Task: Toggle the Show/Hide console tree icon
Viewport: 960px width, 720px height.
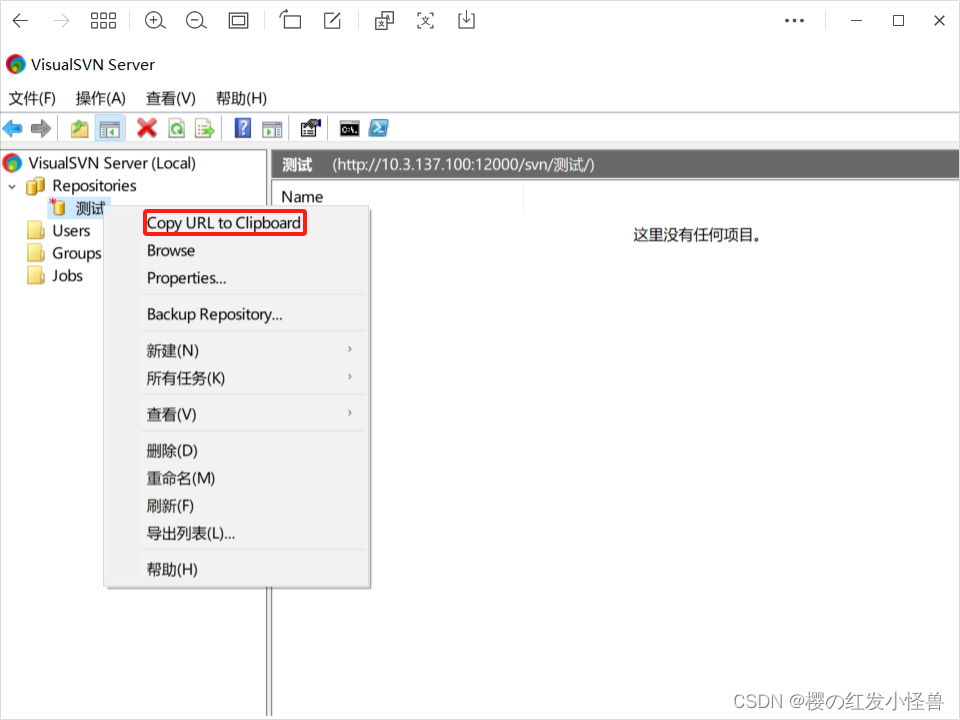Action: (x=110, y=129)
